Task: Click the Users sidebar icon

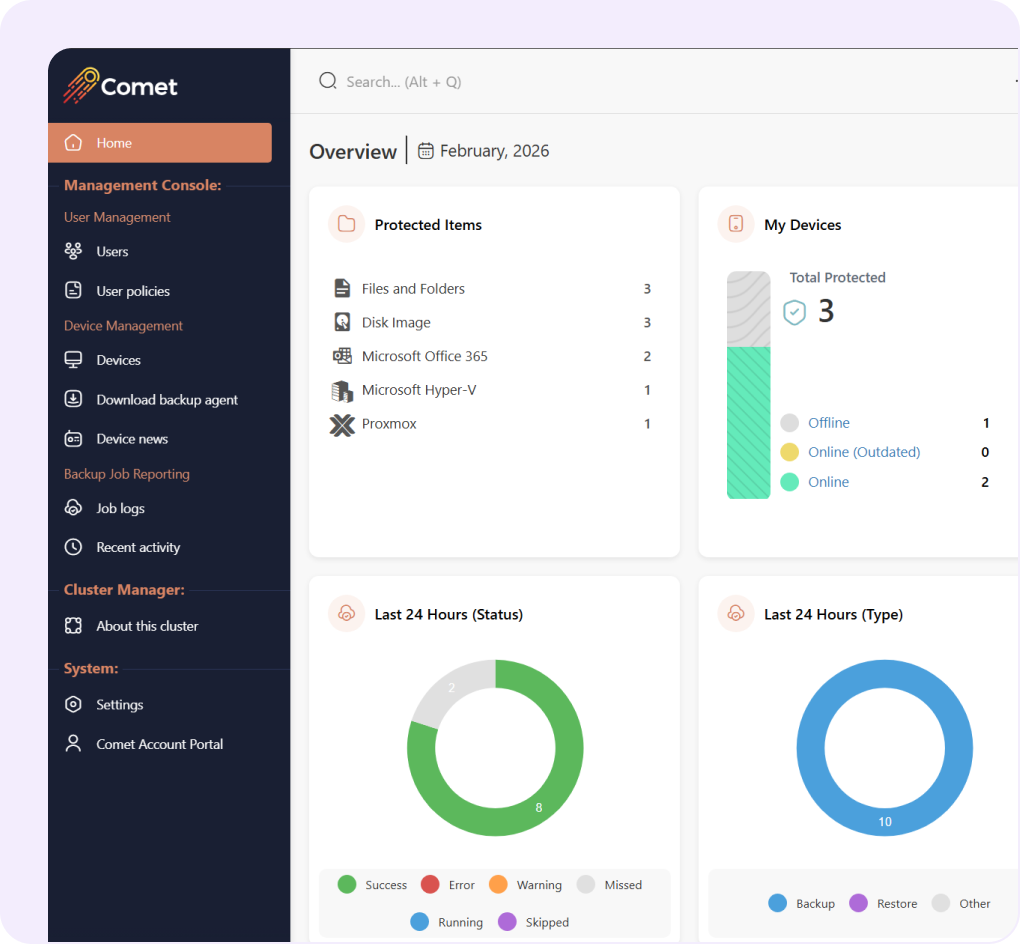Action: [x=73, y=252]
